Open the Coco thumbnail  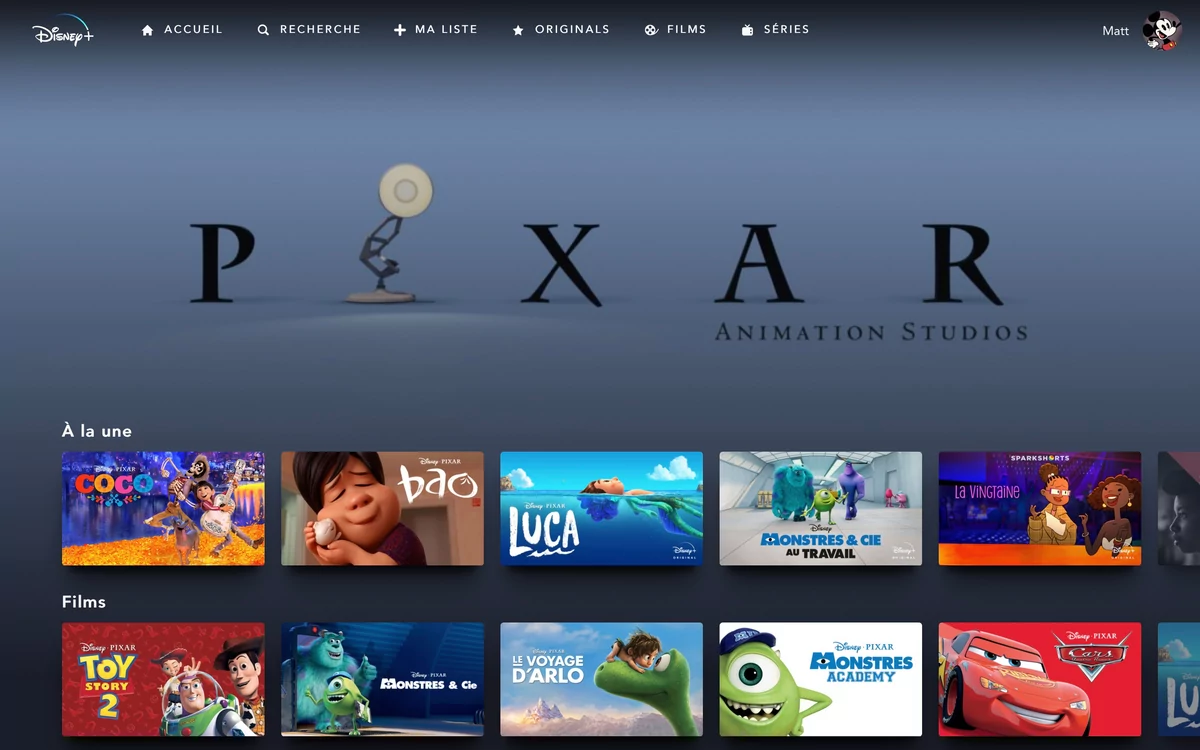tap(163, 508)
